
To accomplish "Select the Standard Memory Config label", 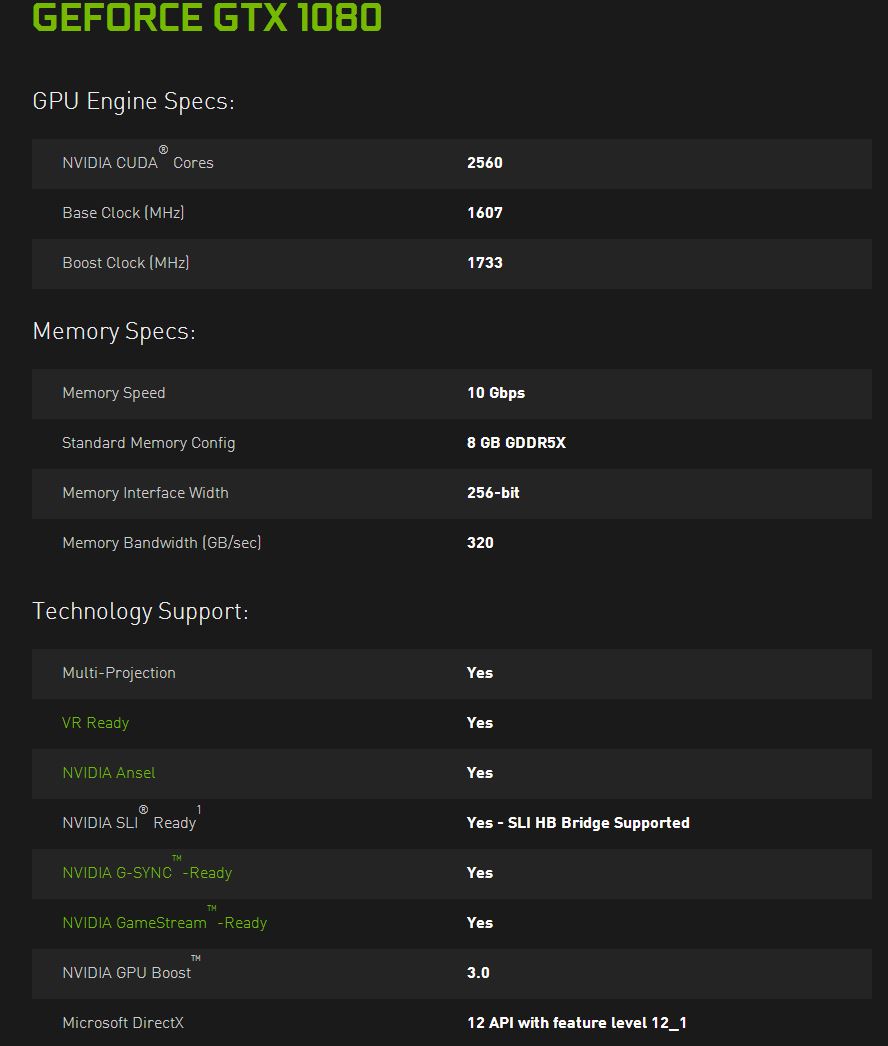I will [148, 443].
